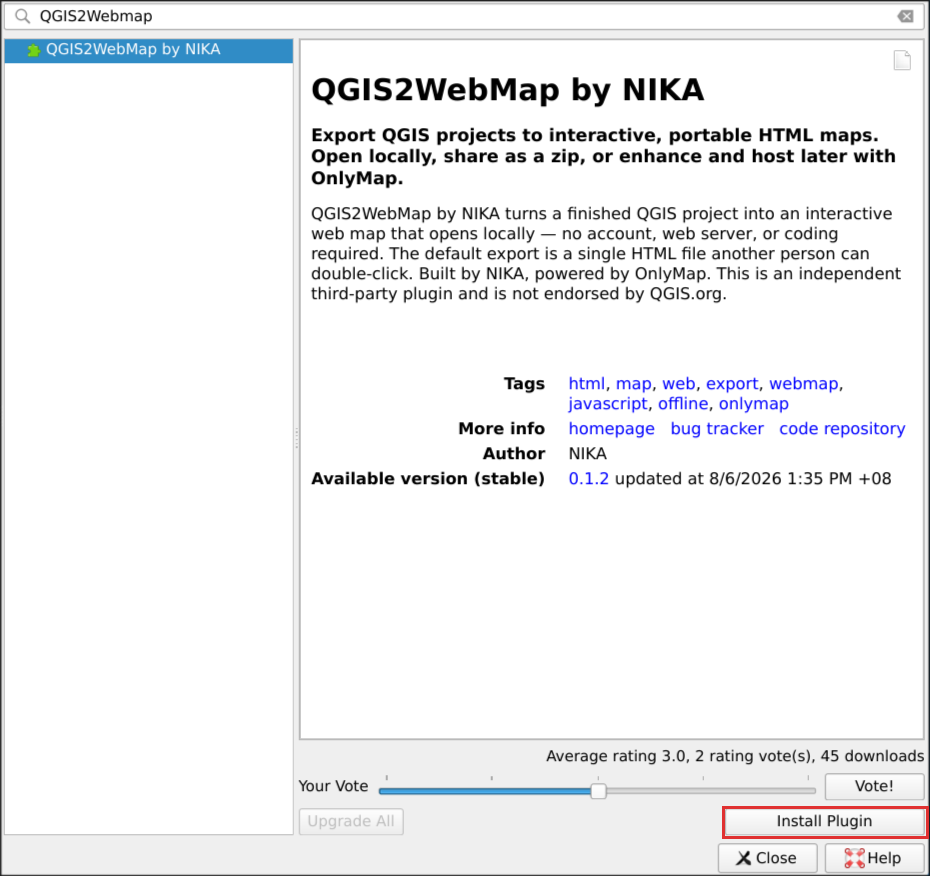Open the javascript tag link

point(608,404)
